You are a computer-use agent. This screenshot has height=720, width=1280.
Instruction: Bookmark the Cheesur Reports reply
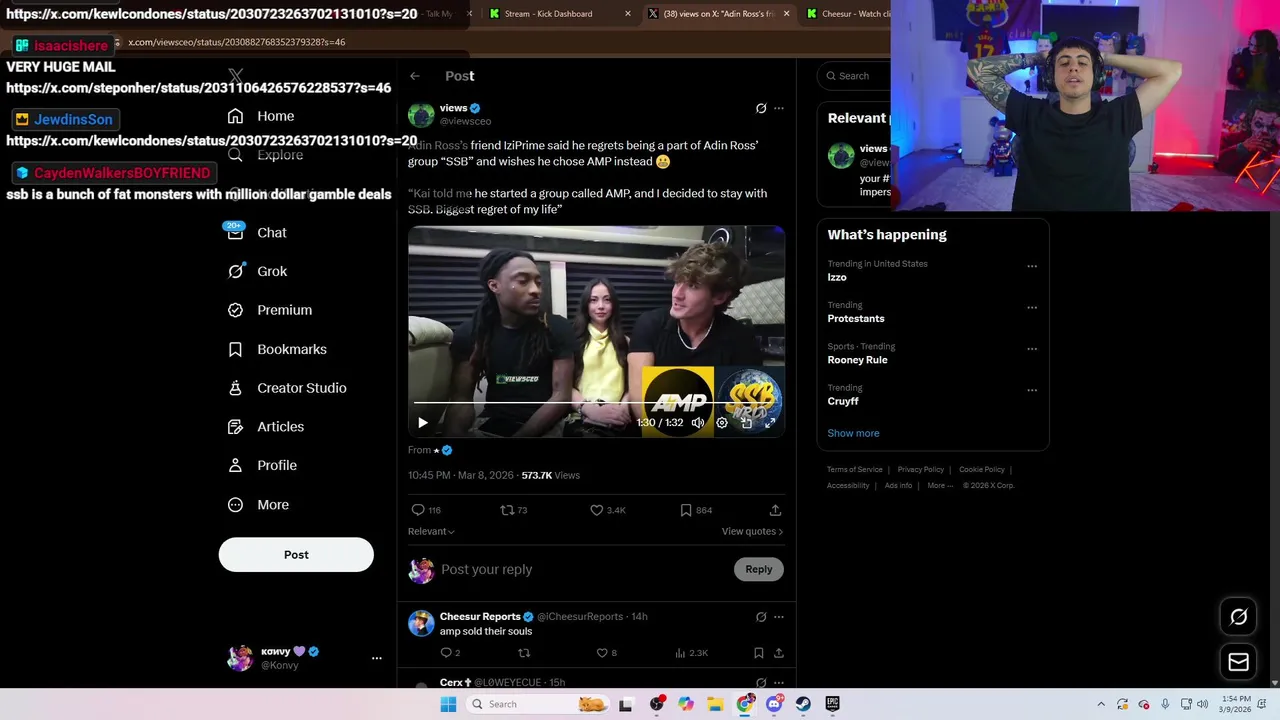759,653
